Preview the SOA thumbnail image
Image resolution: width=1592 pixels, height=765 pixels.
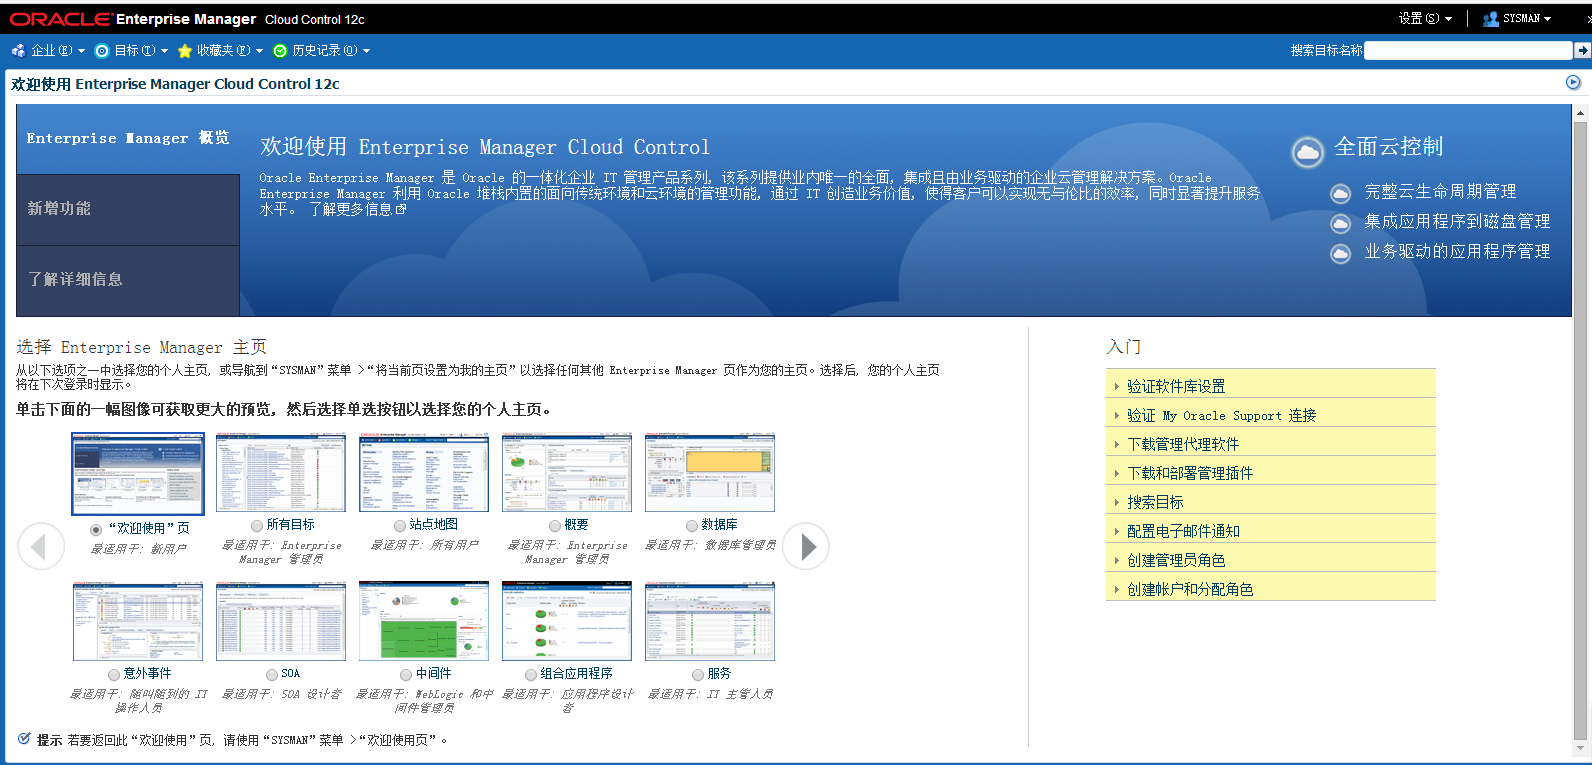[x=281, y=622]
